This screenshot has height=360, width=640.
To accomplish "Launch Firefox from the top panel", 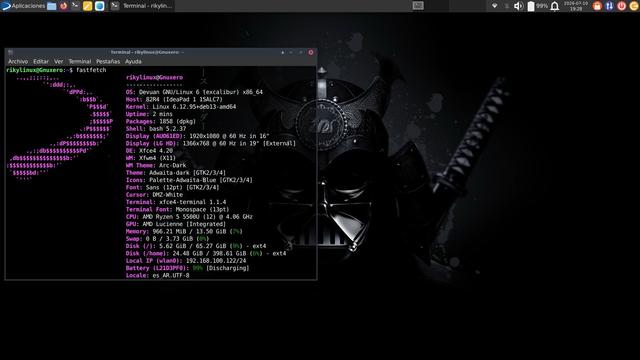I will pos(63,6).
